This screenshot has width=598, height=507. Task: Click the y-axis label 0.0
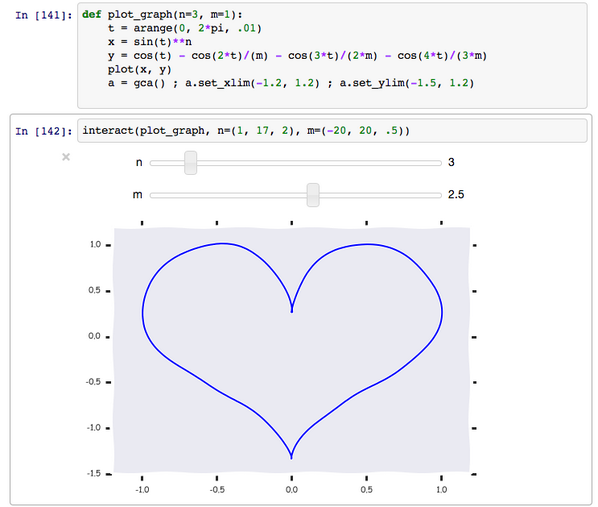[x=94, y=336]
